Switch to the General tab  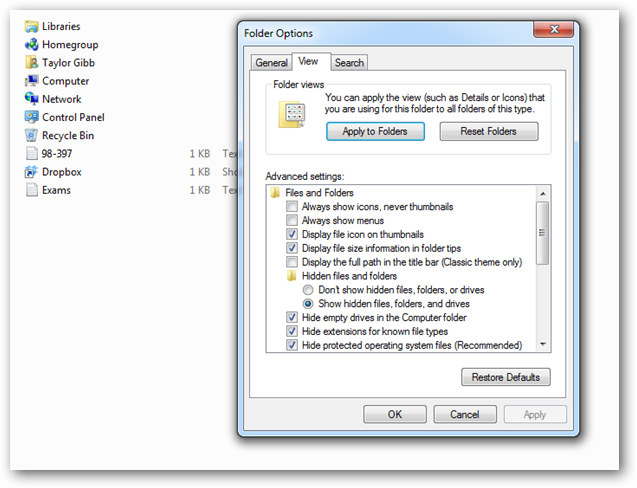pyautogui.click(x=271, y=63)
